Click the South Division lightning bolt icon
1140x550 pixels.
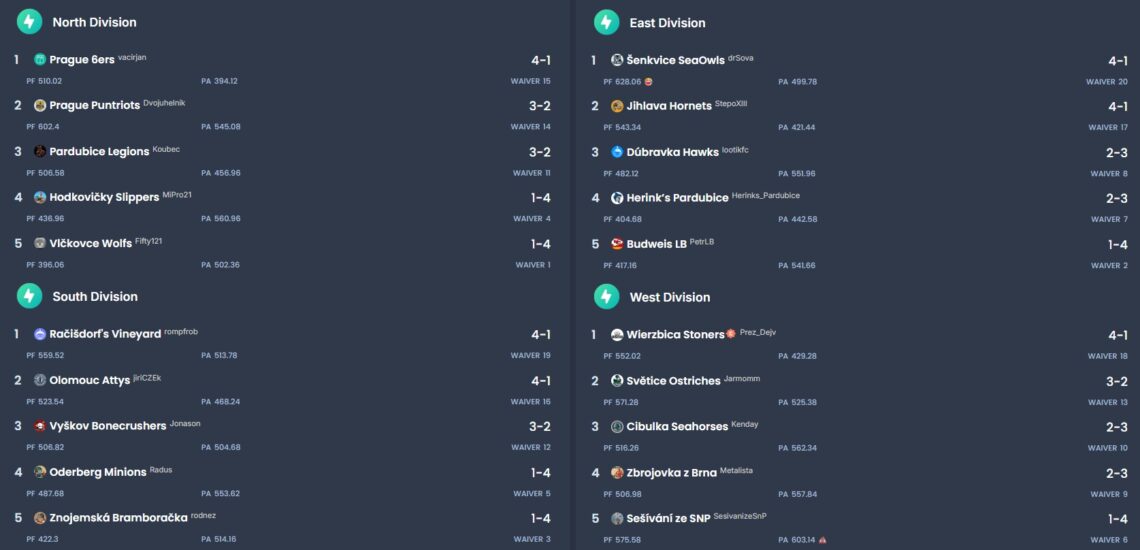coord(30,296)
